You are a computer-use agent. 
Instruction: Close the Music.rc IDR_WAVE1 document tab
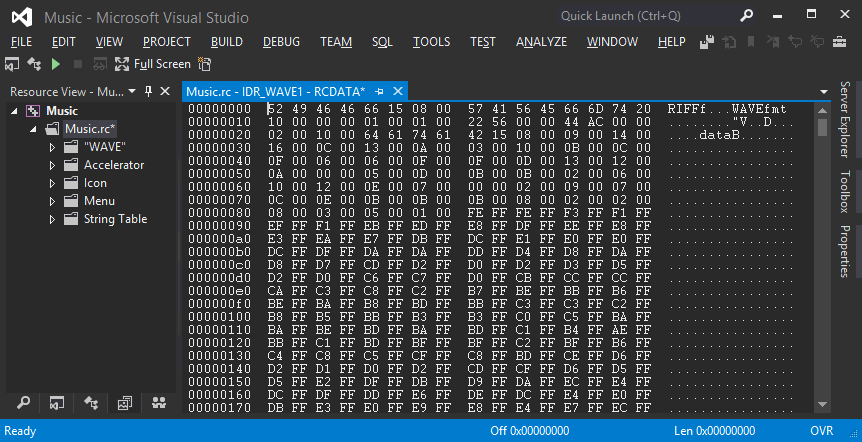click(x=398, y=91)
